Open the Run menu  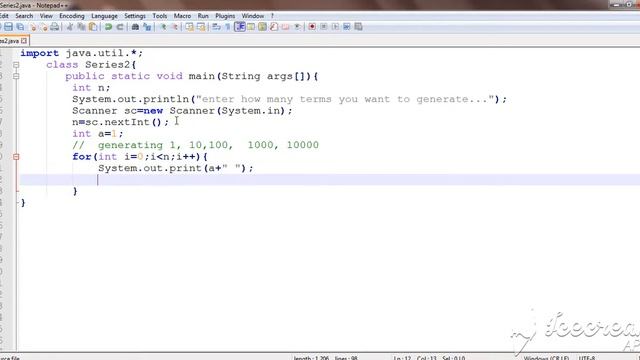[203, 16]
